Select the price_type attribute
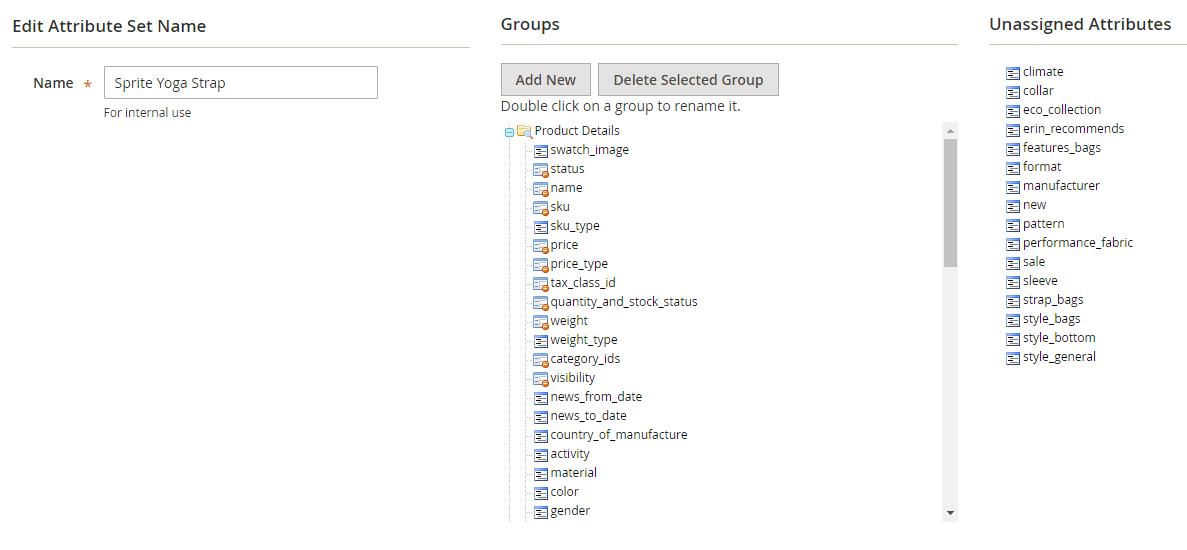The width and height of the screenshot is (1187, 550). pyautogui.click(x=579, y=263)
